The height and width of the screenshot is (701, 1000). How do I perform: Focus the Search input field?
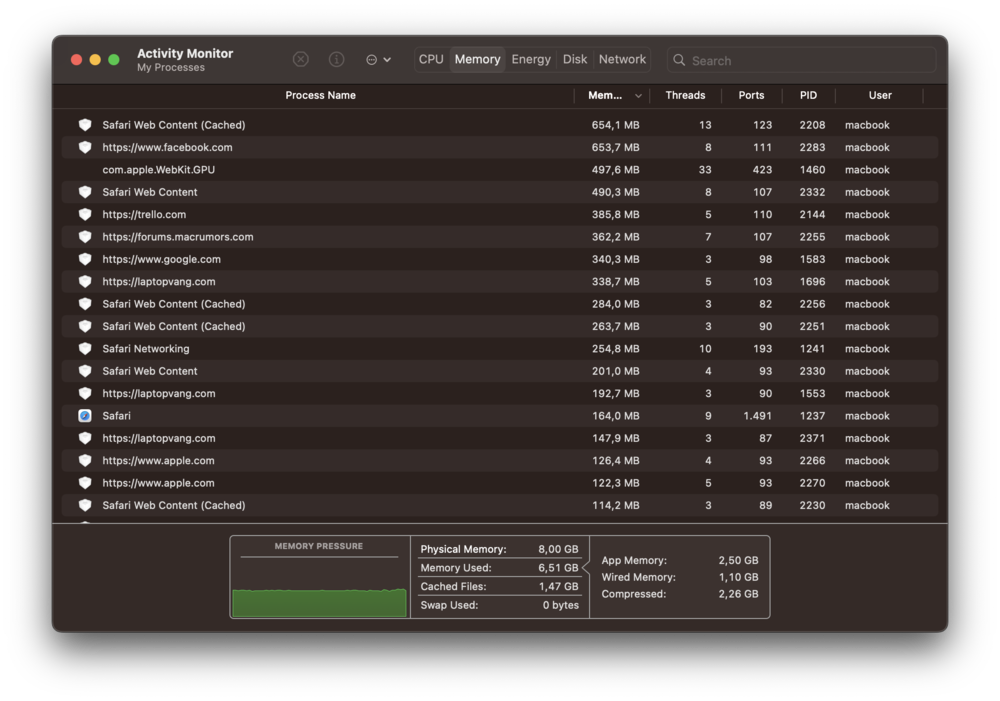pos(802,60)
